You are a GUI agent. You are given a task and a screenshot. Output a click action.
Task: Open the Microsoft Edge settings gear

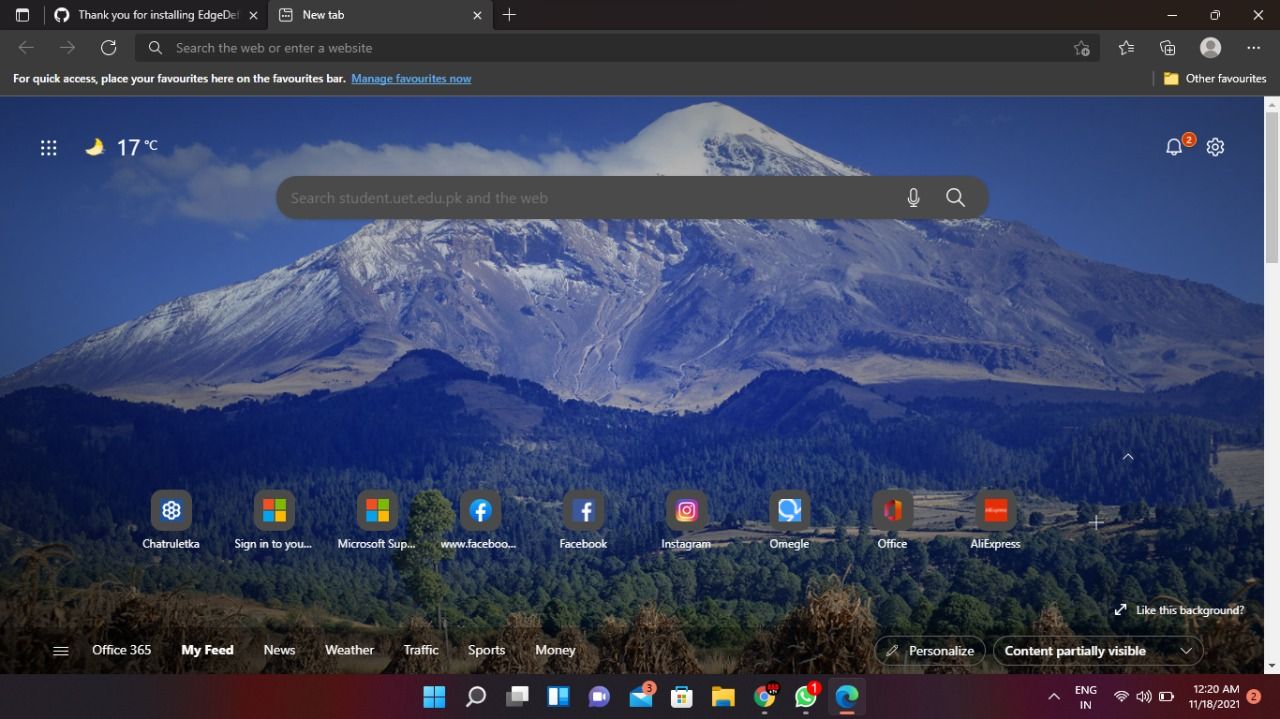(1215, 146)
